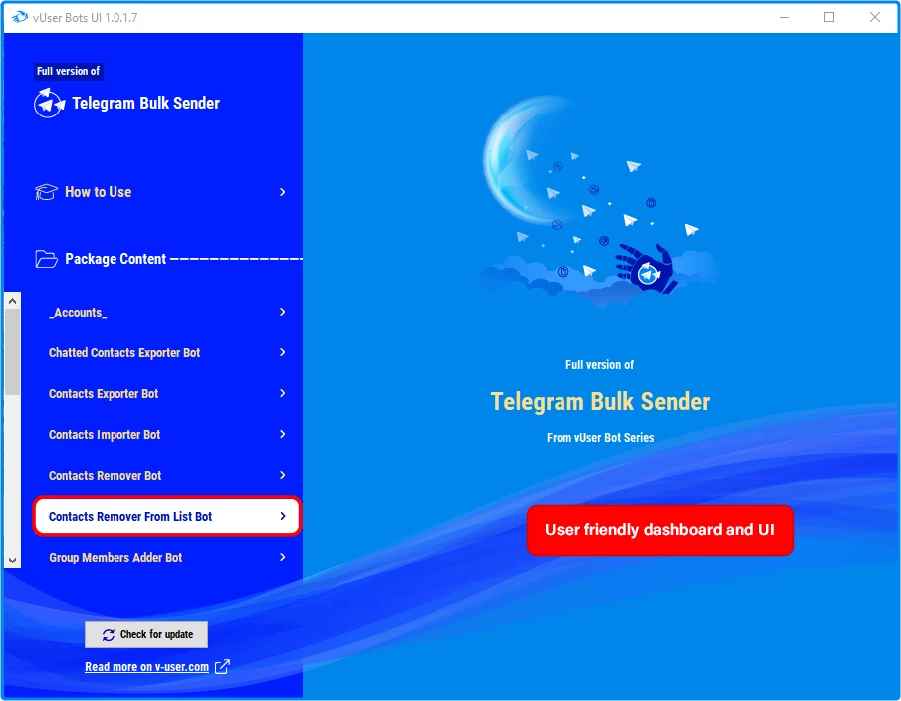
Task: Minimize the vUser Bots UI window
Action: (x=784, y=17)
